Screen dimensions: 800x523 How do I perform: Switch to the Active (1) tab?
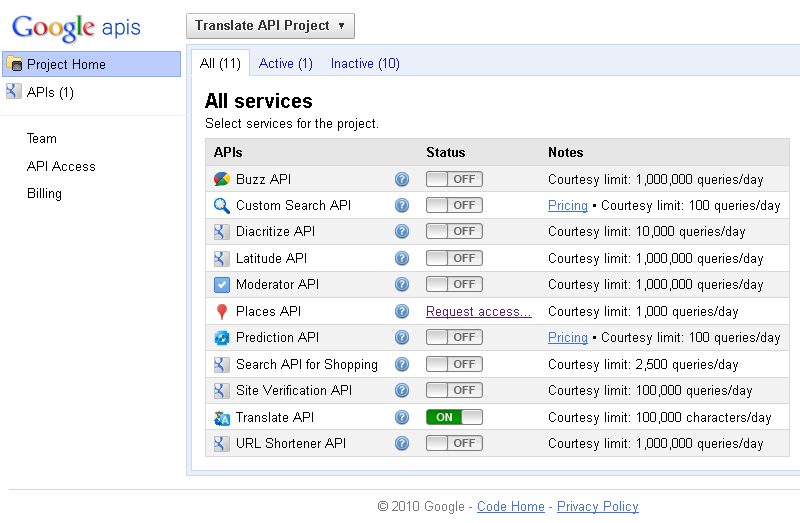click(x=286, y=63)
